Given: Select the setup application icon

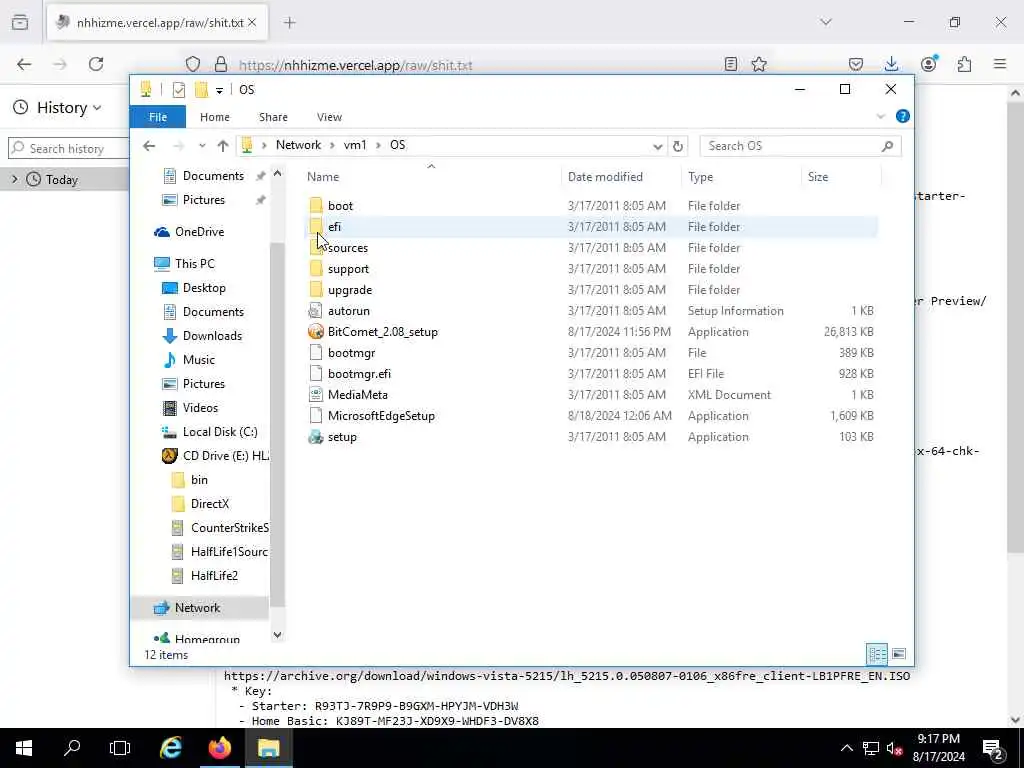Looking at the screenshot, I should (316, 437).
